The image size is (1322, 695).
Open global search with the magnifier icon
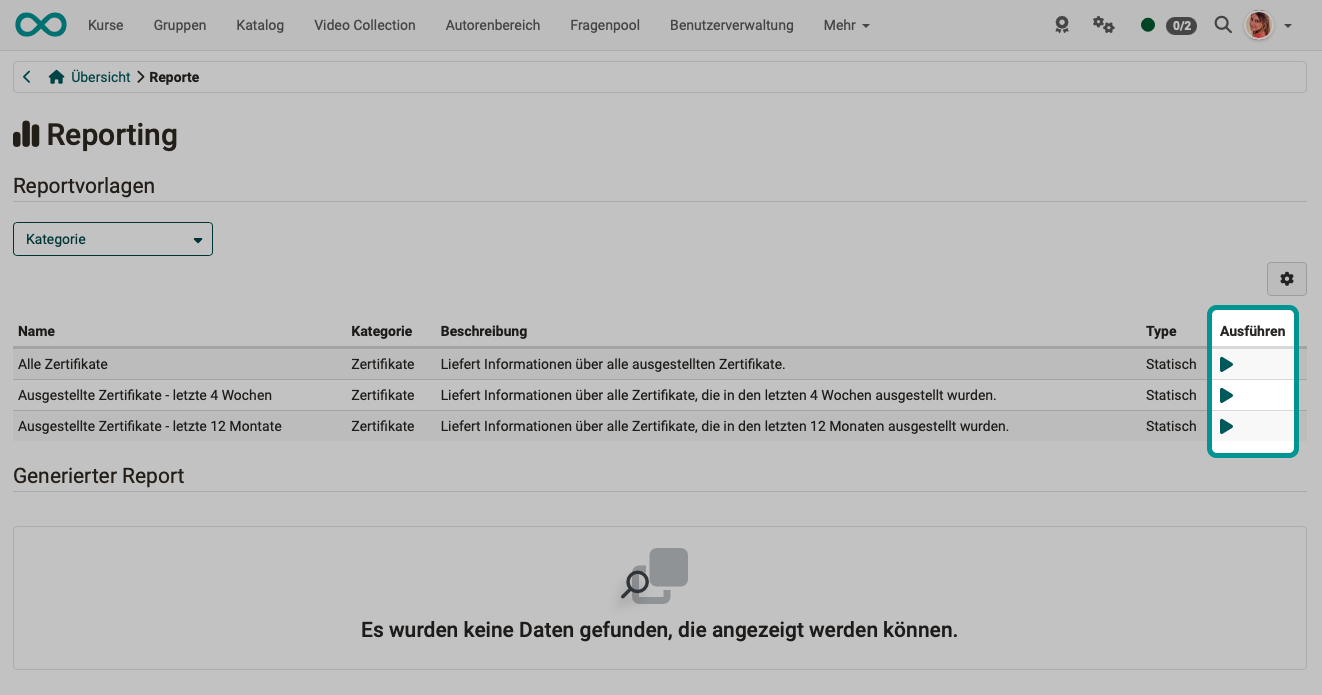tap(1222, 25)
